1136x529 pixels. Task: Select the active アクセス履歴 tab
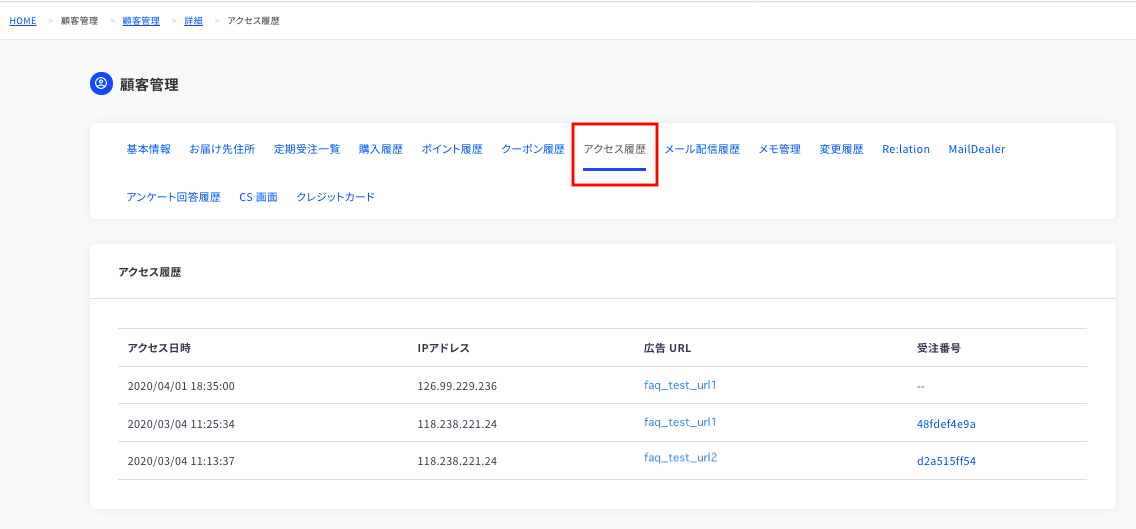coord(614,149)
